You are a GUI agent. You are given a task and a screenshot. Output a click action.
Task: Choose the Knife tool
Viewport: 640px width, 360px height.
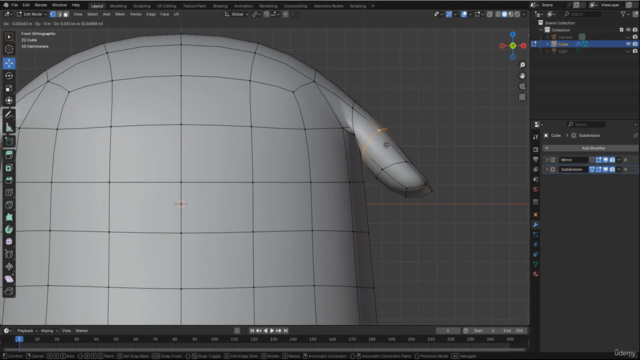tap(9, 205)
